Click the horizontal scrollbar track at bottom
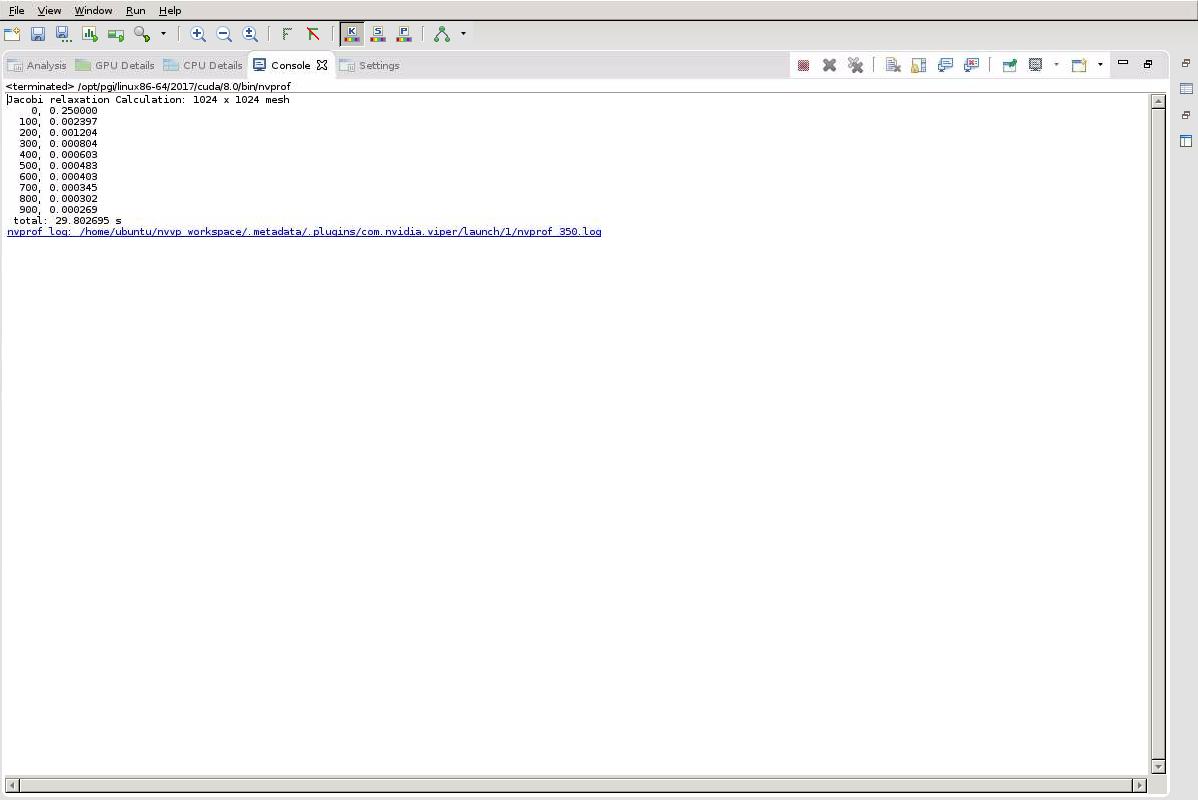The height and width of the screenshot is (800, 1198). [575, 785]
